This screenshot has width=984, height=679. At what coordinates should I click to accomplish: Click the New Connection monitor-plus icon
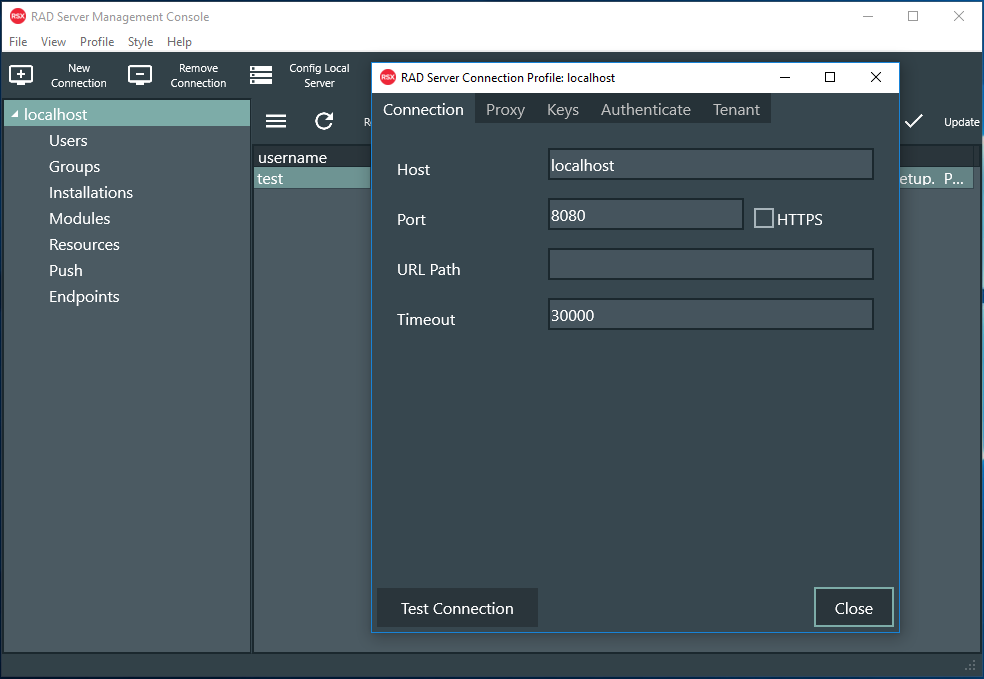tap(21, 75)
